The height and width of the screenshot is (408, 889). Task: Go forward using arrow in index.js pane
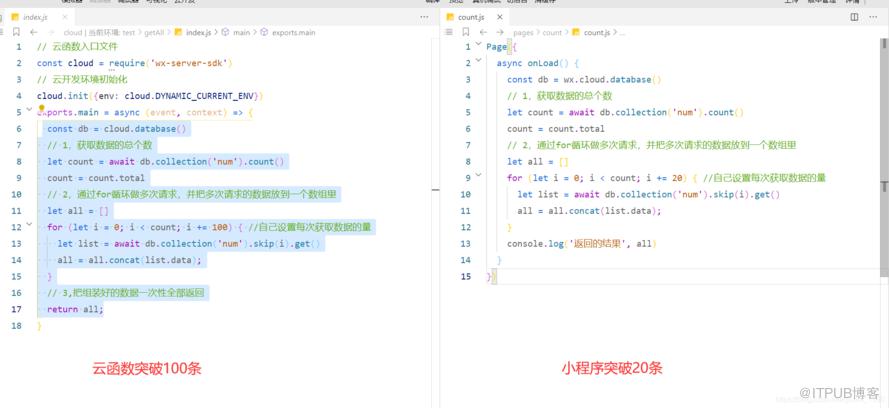pyautogui.click(x=51, y=32)
